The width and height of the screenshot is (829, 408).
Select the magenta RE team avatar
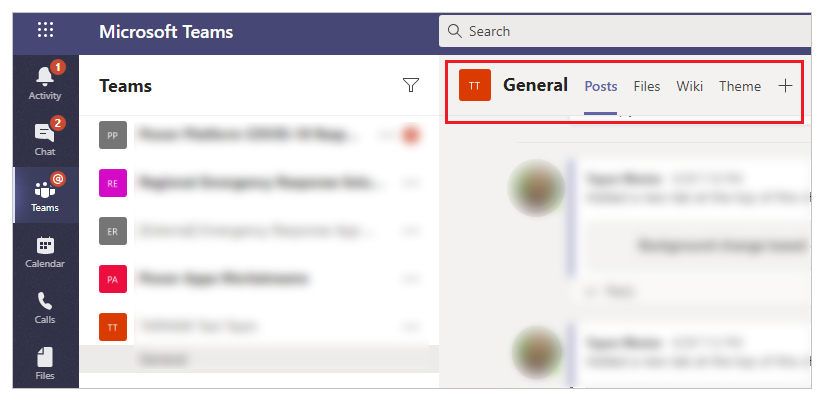(x=113, y=183)
